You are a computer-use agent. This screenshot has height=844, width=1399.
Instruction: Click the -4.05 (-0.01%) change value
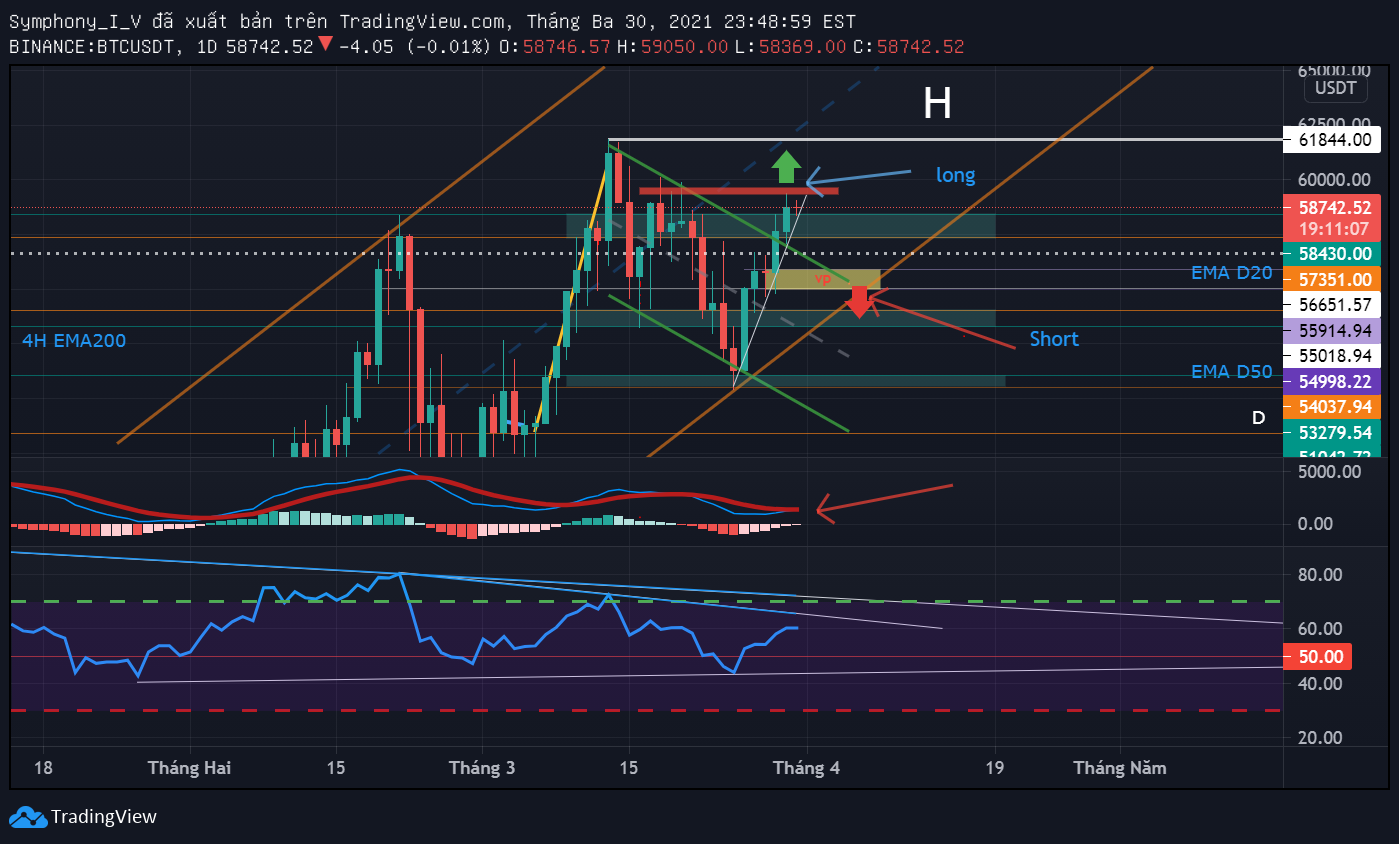[x=414, y=46]
